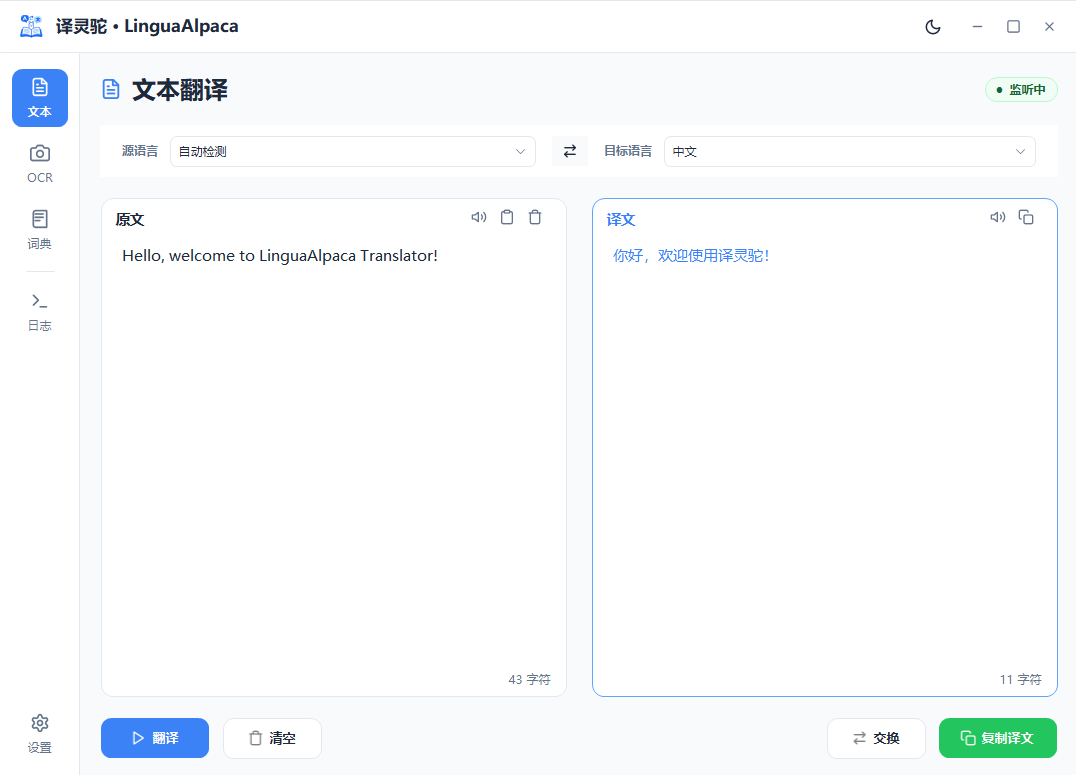Open the 词典 dictionary tab
Viewport: 1076px width, 775px height.
coord(40,230)
